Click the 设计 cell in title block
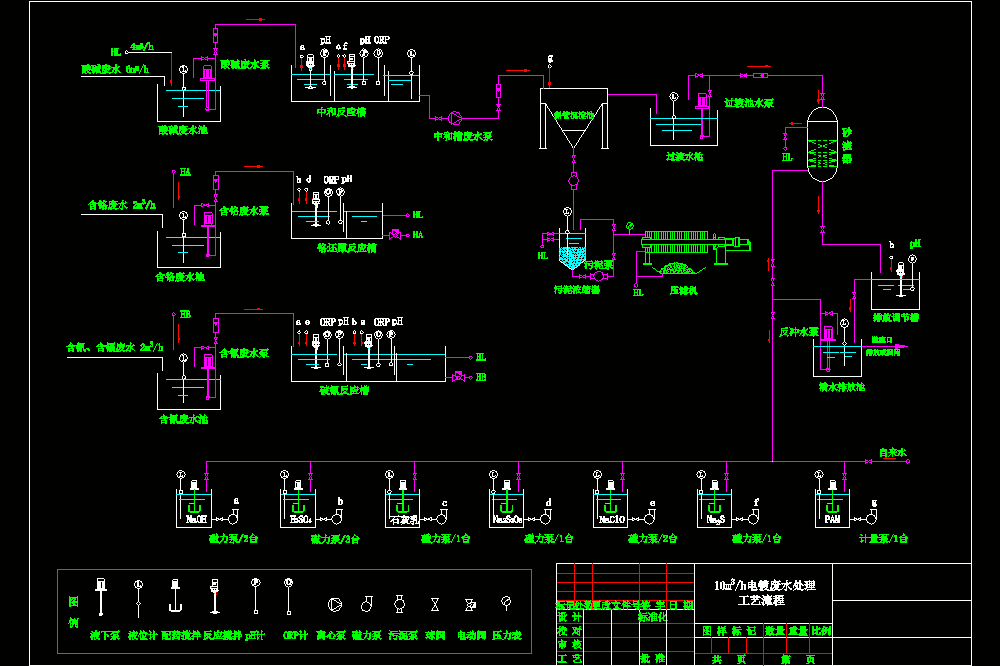The width and height of the screenshot is (1000, 666). (x=570, y=618)
